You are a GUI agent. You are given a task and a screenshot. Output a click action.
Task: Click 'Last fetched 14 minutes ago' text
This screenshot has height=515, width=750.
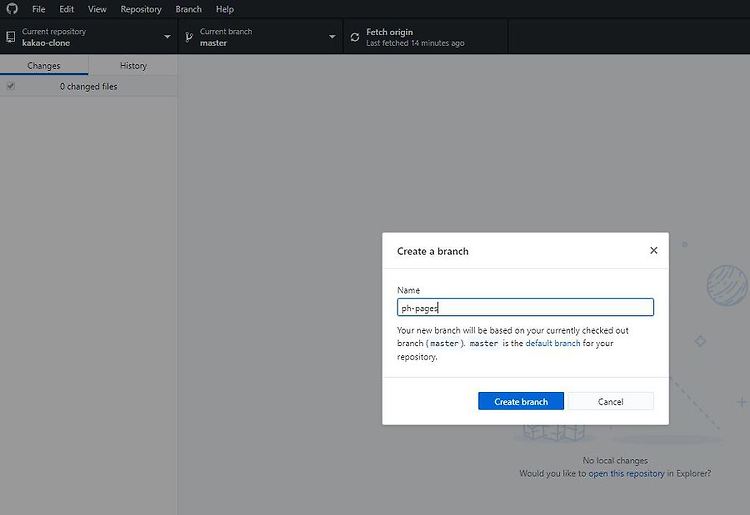[x=415, y=43]
